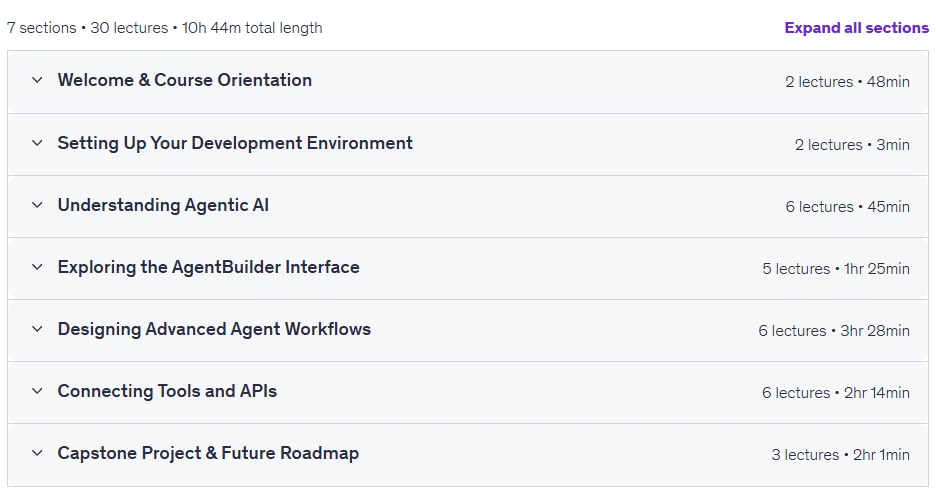936x494 pixels.
Task: Click chevron beside Connecting Tools and APIs
Action: [x=37, y=391]
